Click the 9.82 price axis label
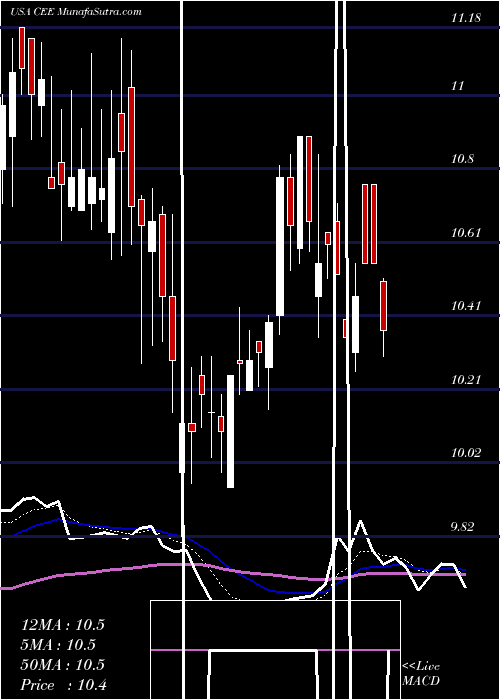Image resolution: width=500 pixels, height=700 pixels. pyautogui.click(x=463, y=527)
